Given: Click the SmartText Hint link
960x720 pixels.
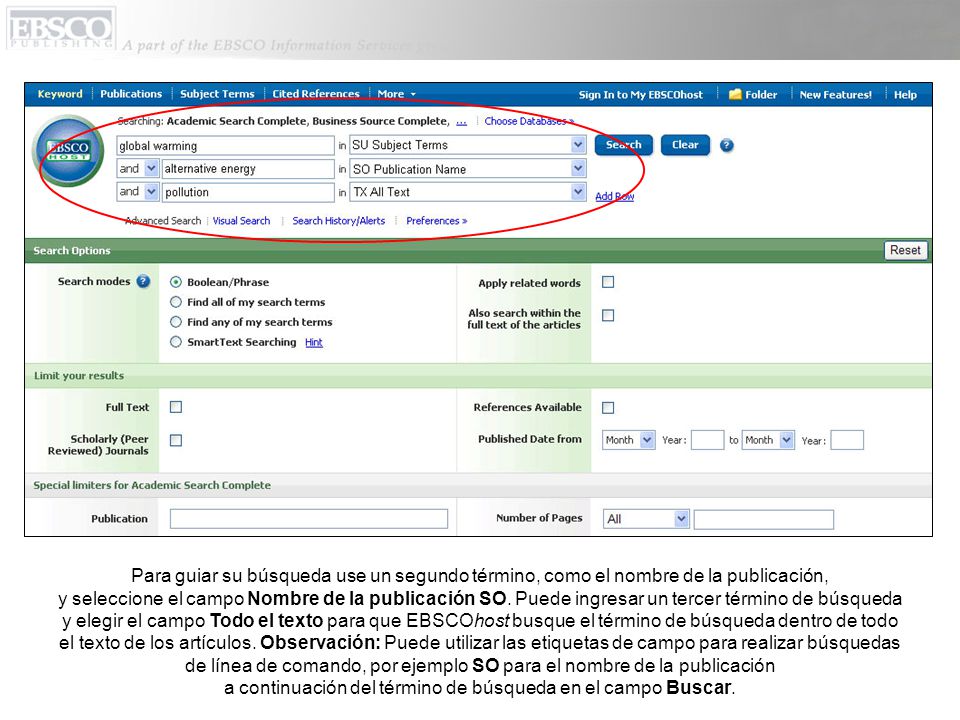Looking at the screenshot, I should pos(313,342).
